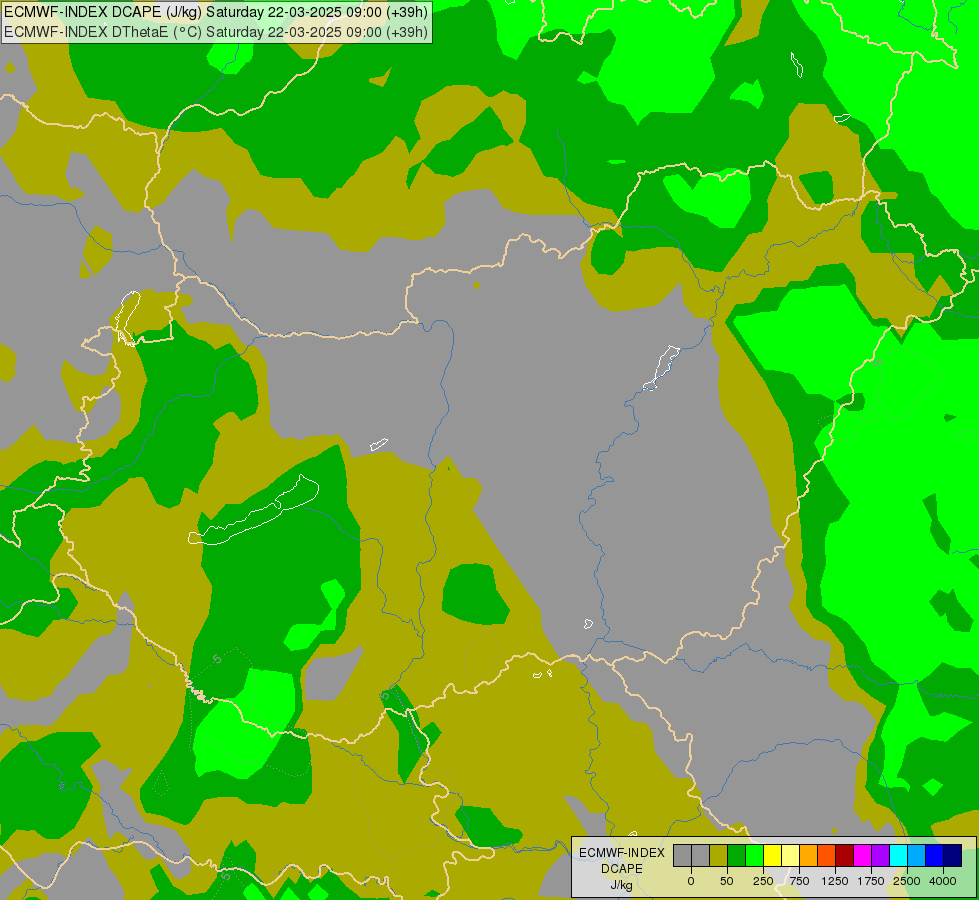Image resolution: width=979 pixels, height=900 pixels.
Task: Click the legend value 50
Action: 727,881
